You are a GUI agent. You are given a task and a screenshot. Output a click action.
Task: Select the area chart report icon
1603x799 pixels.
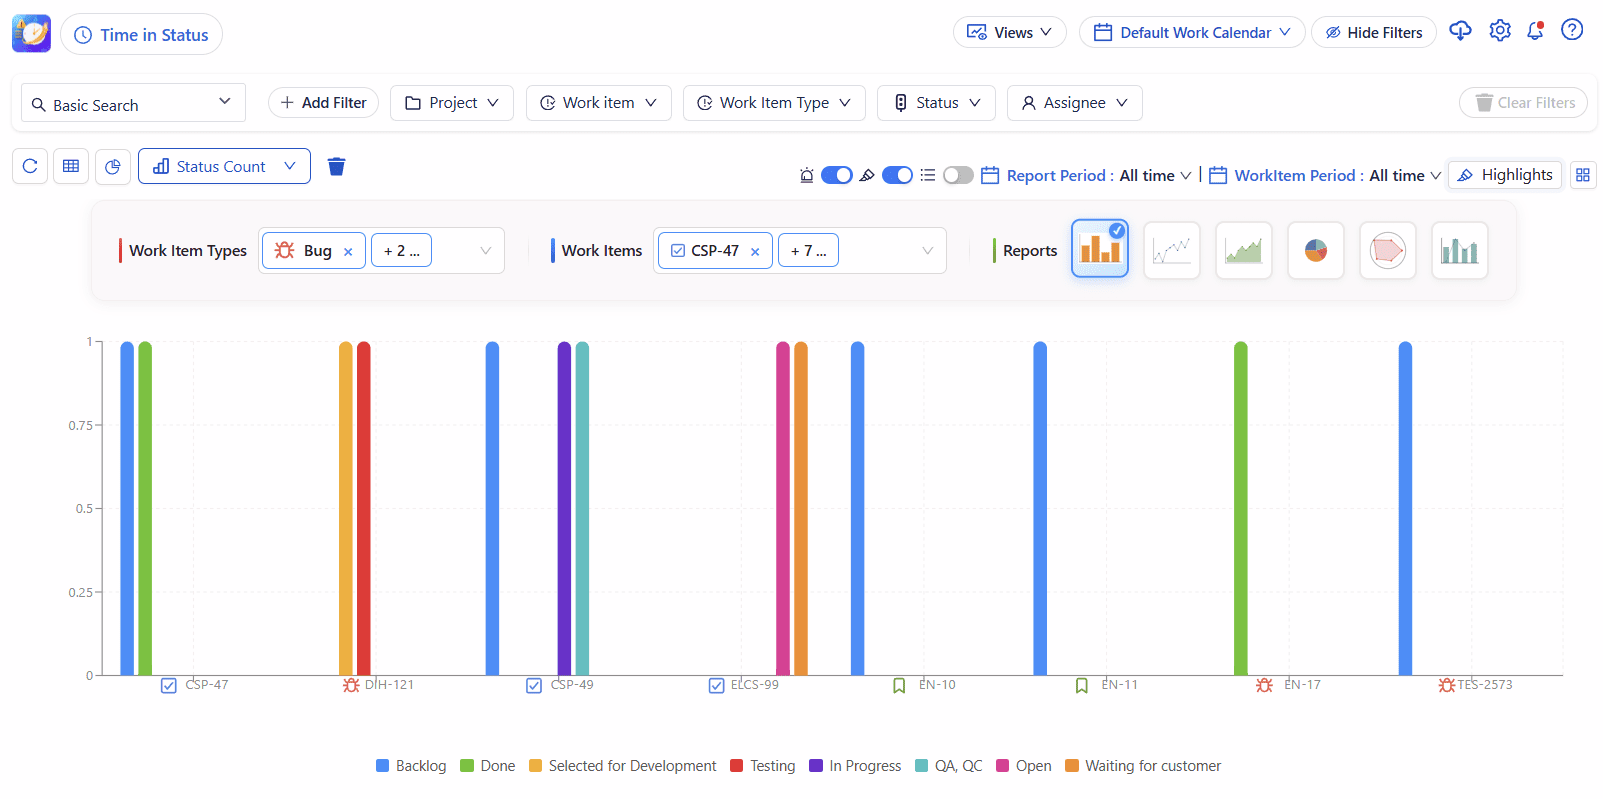pos(1243,250)
